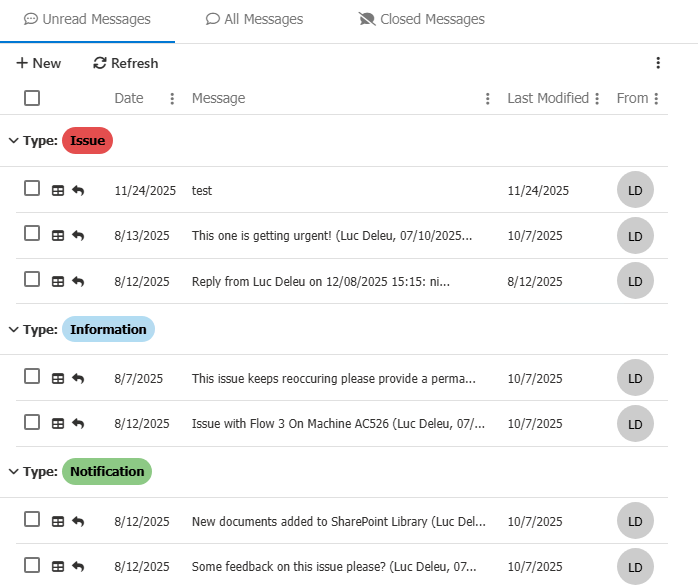The height and width of the screenshot is (587, 698).
Task: Select checkbox for 'Reply from Luc Deleu' row
Action: pyautogui.click(x=32, y=279)
